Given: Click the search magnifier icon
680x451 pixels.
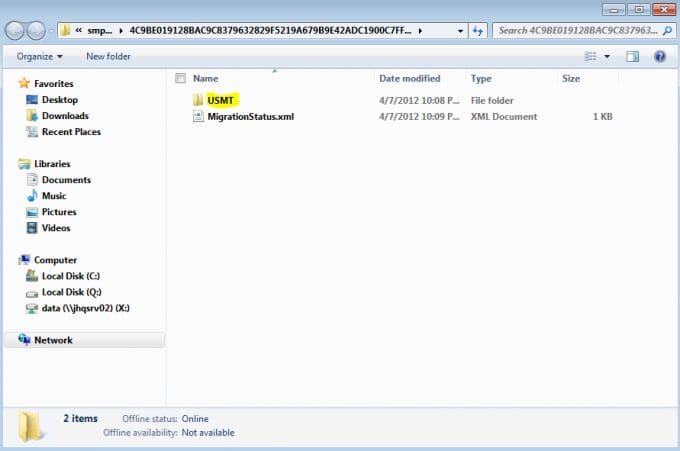Looking at the screenshot, I should pos(667,30).
